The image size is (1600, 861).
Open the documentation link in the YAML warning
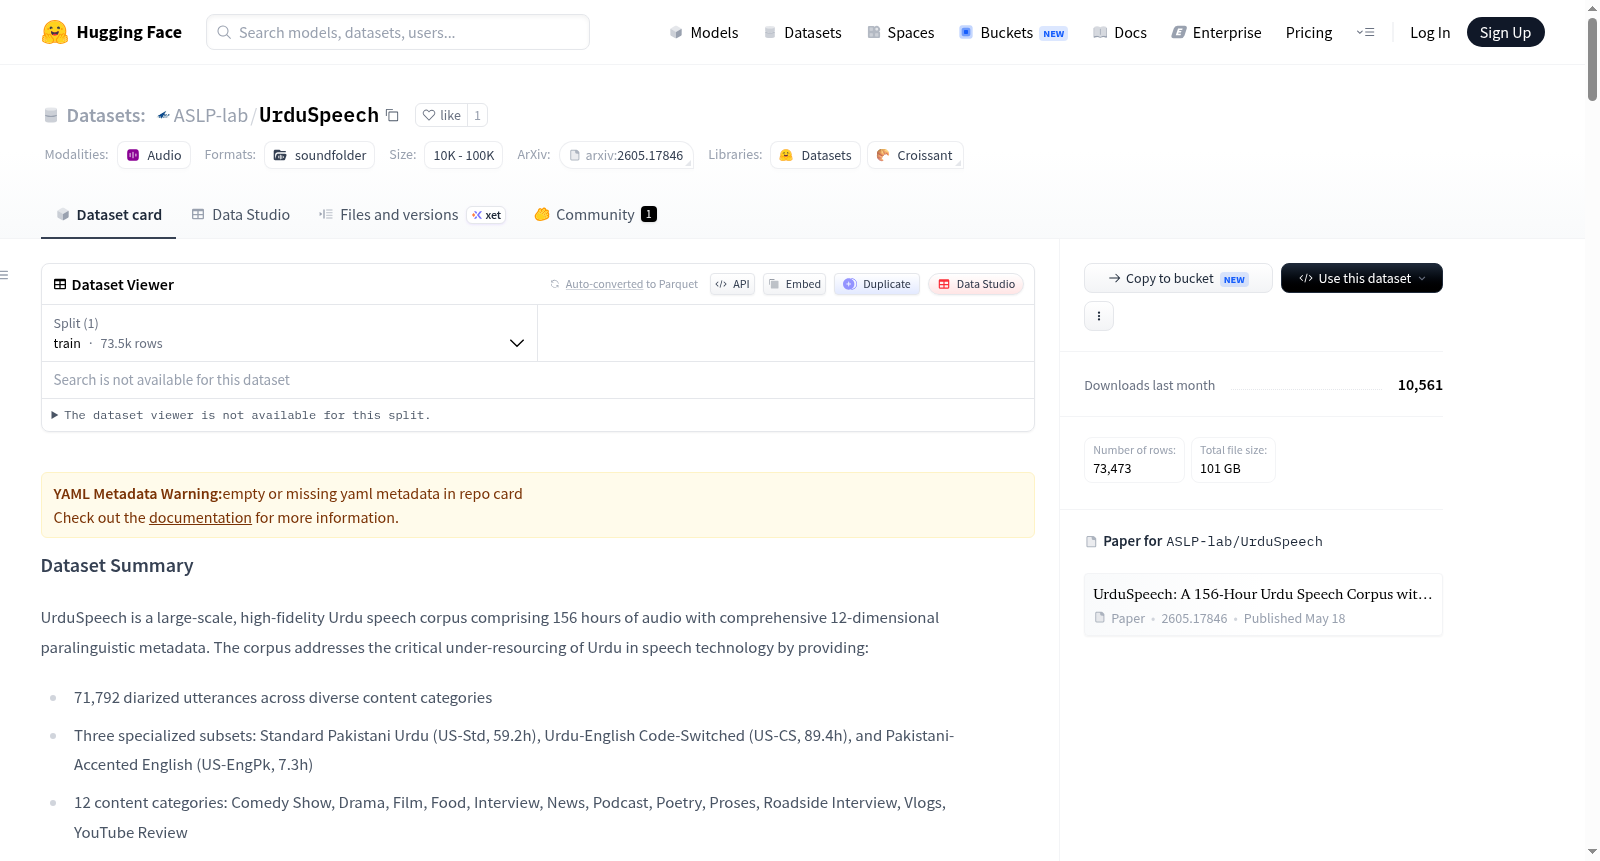pos(200,518)
